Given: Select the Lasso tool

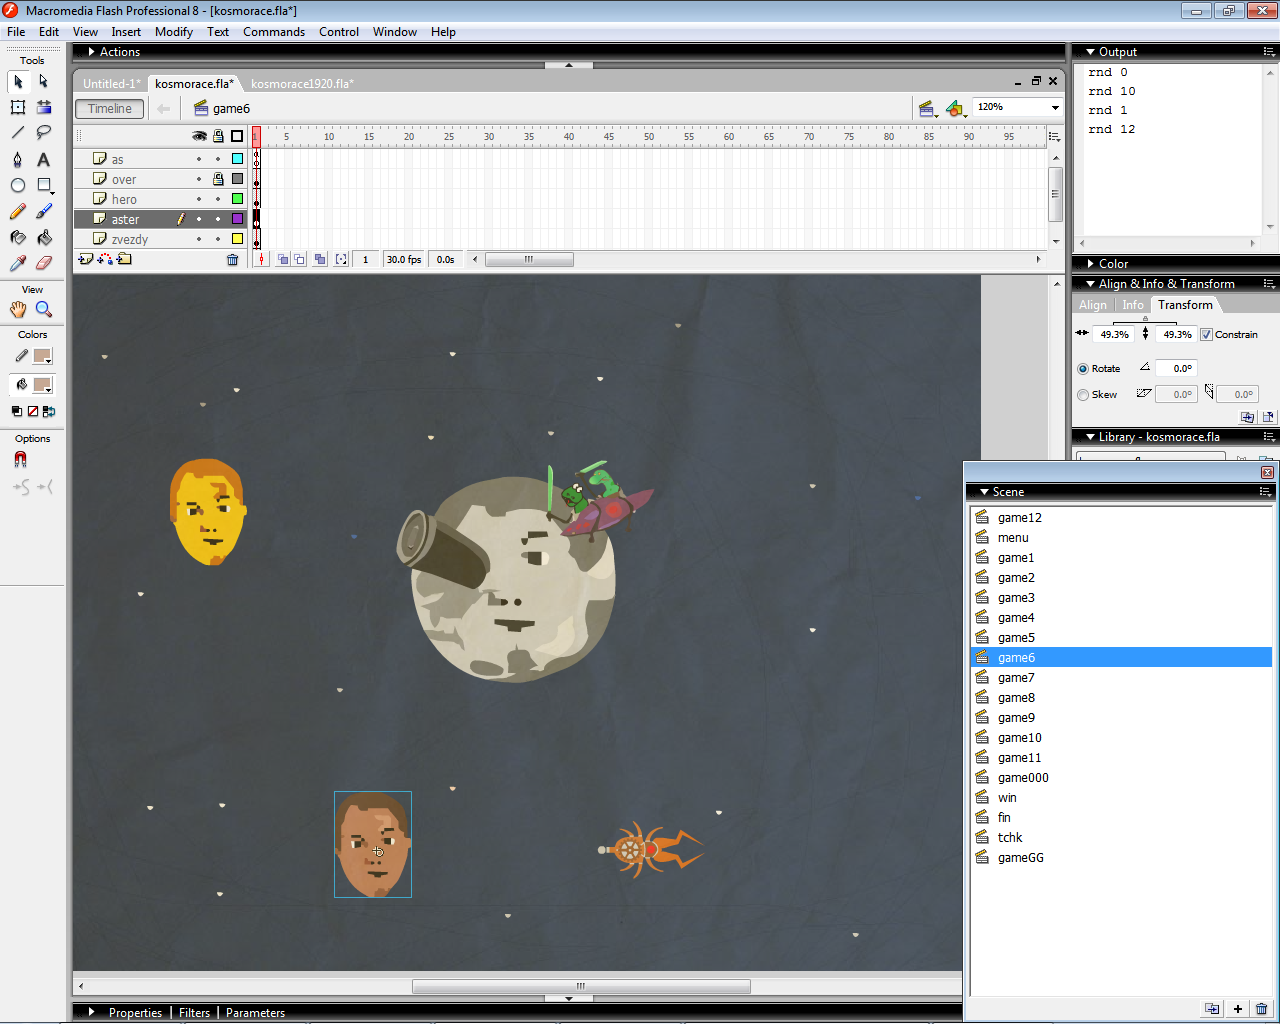Looking at the screenshot, I should click(44, 132).
